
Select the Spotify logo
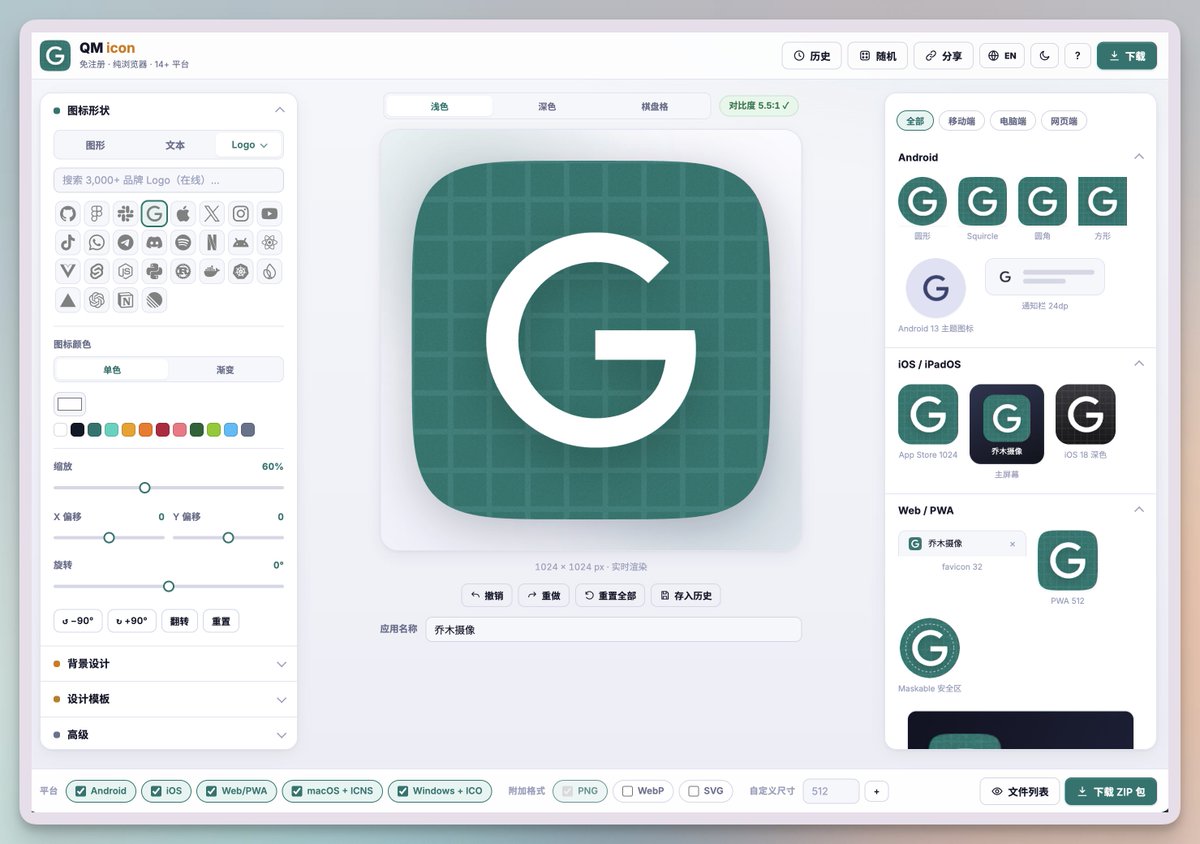(x=183, y=242)
